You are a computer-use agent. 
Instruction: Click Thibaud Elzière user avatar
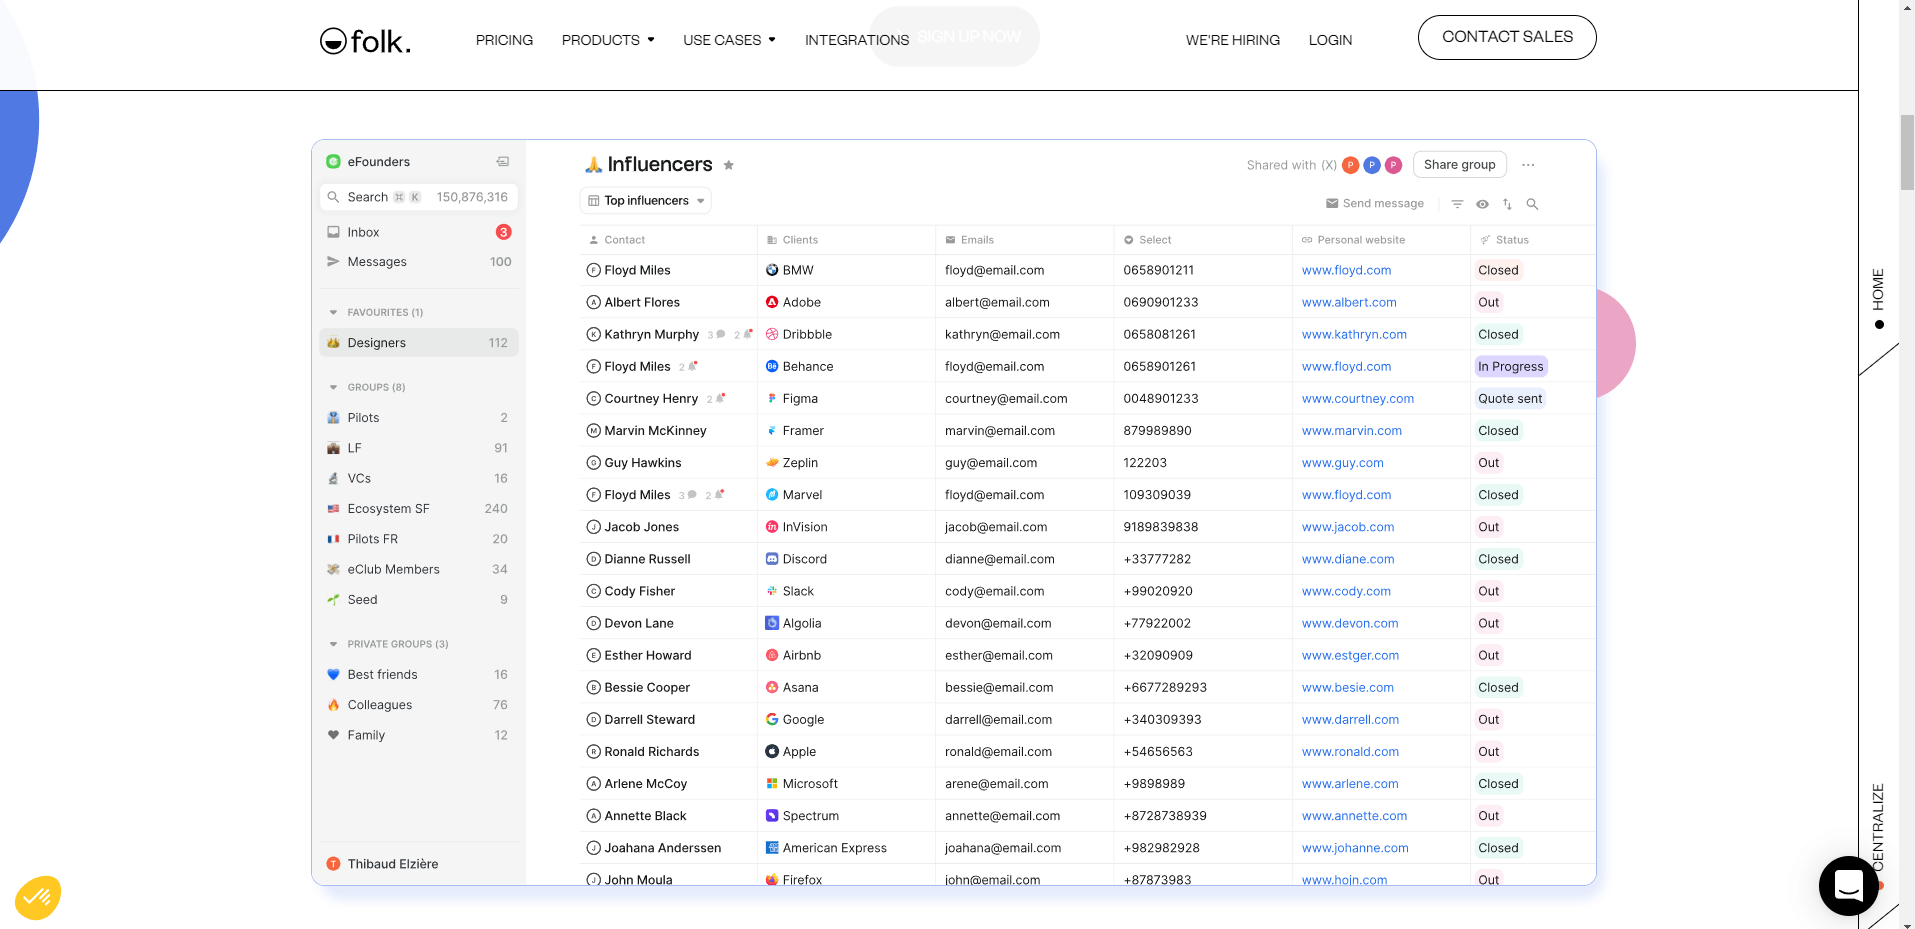coord(334,864)
